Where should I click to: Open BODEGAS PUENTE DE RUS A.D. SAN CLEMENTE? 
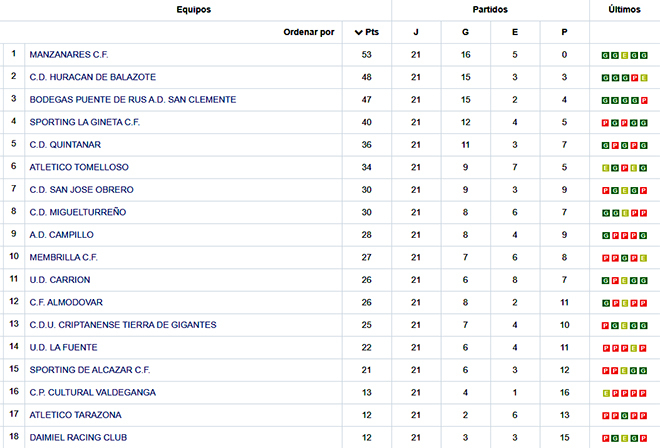point(133,100)
